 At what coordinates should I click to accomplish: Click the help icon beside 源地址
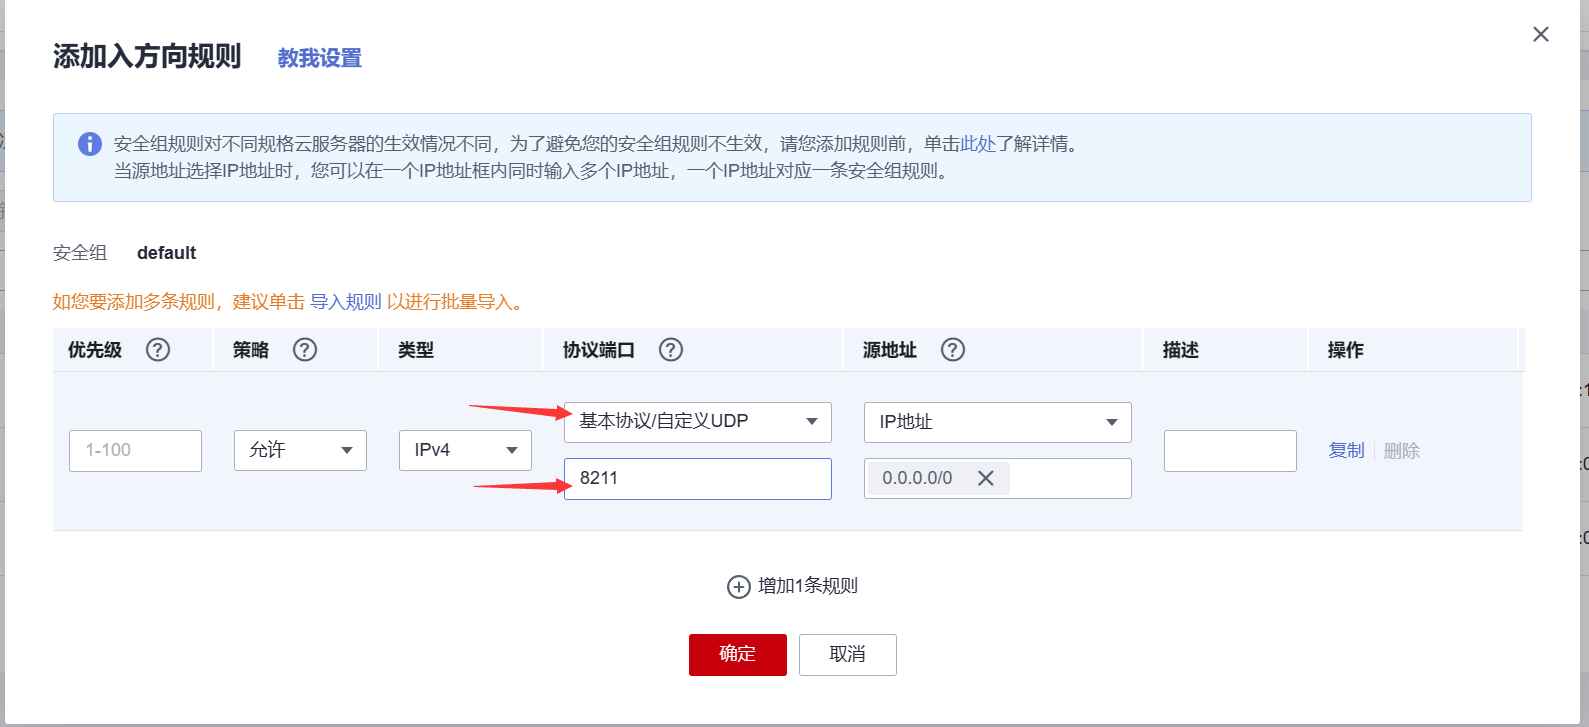(953, 350)
